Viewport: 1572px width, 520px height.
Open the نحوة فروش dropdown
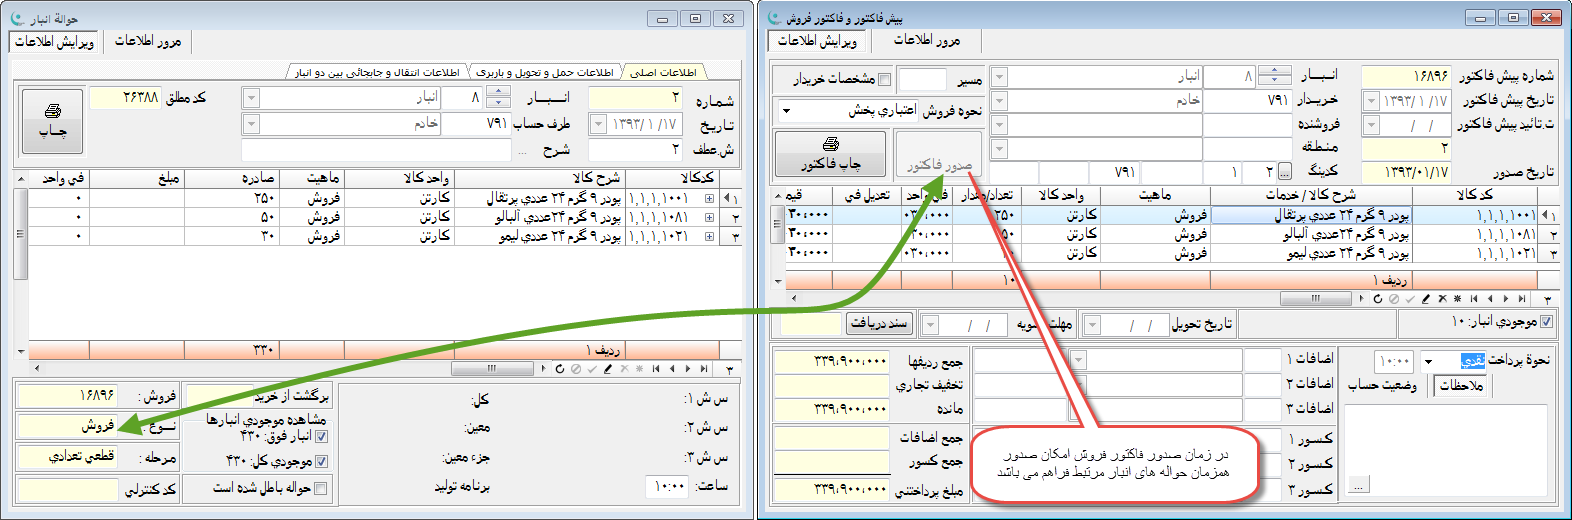point(786,111)
